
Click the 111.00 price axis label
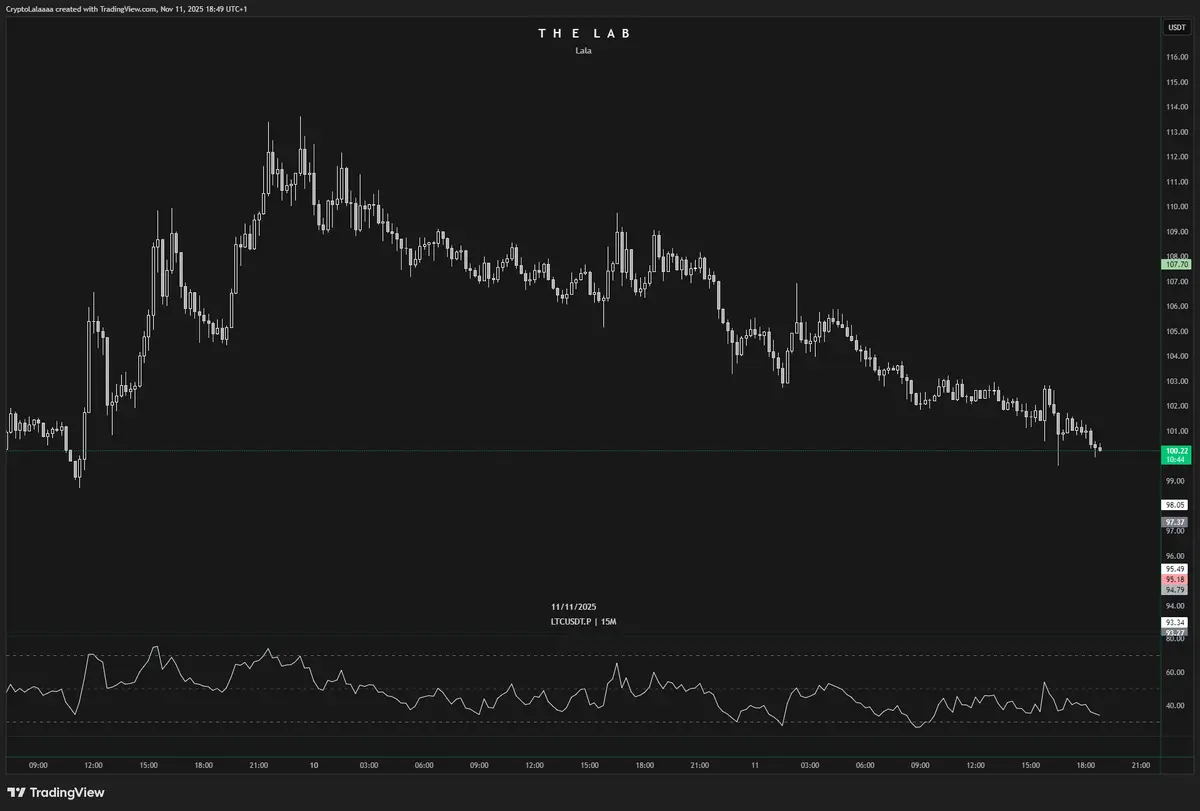(1176, 182)
